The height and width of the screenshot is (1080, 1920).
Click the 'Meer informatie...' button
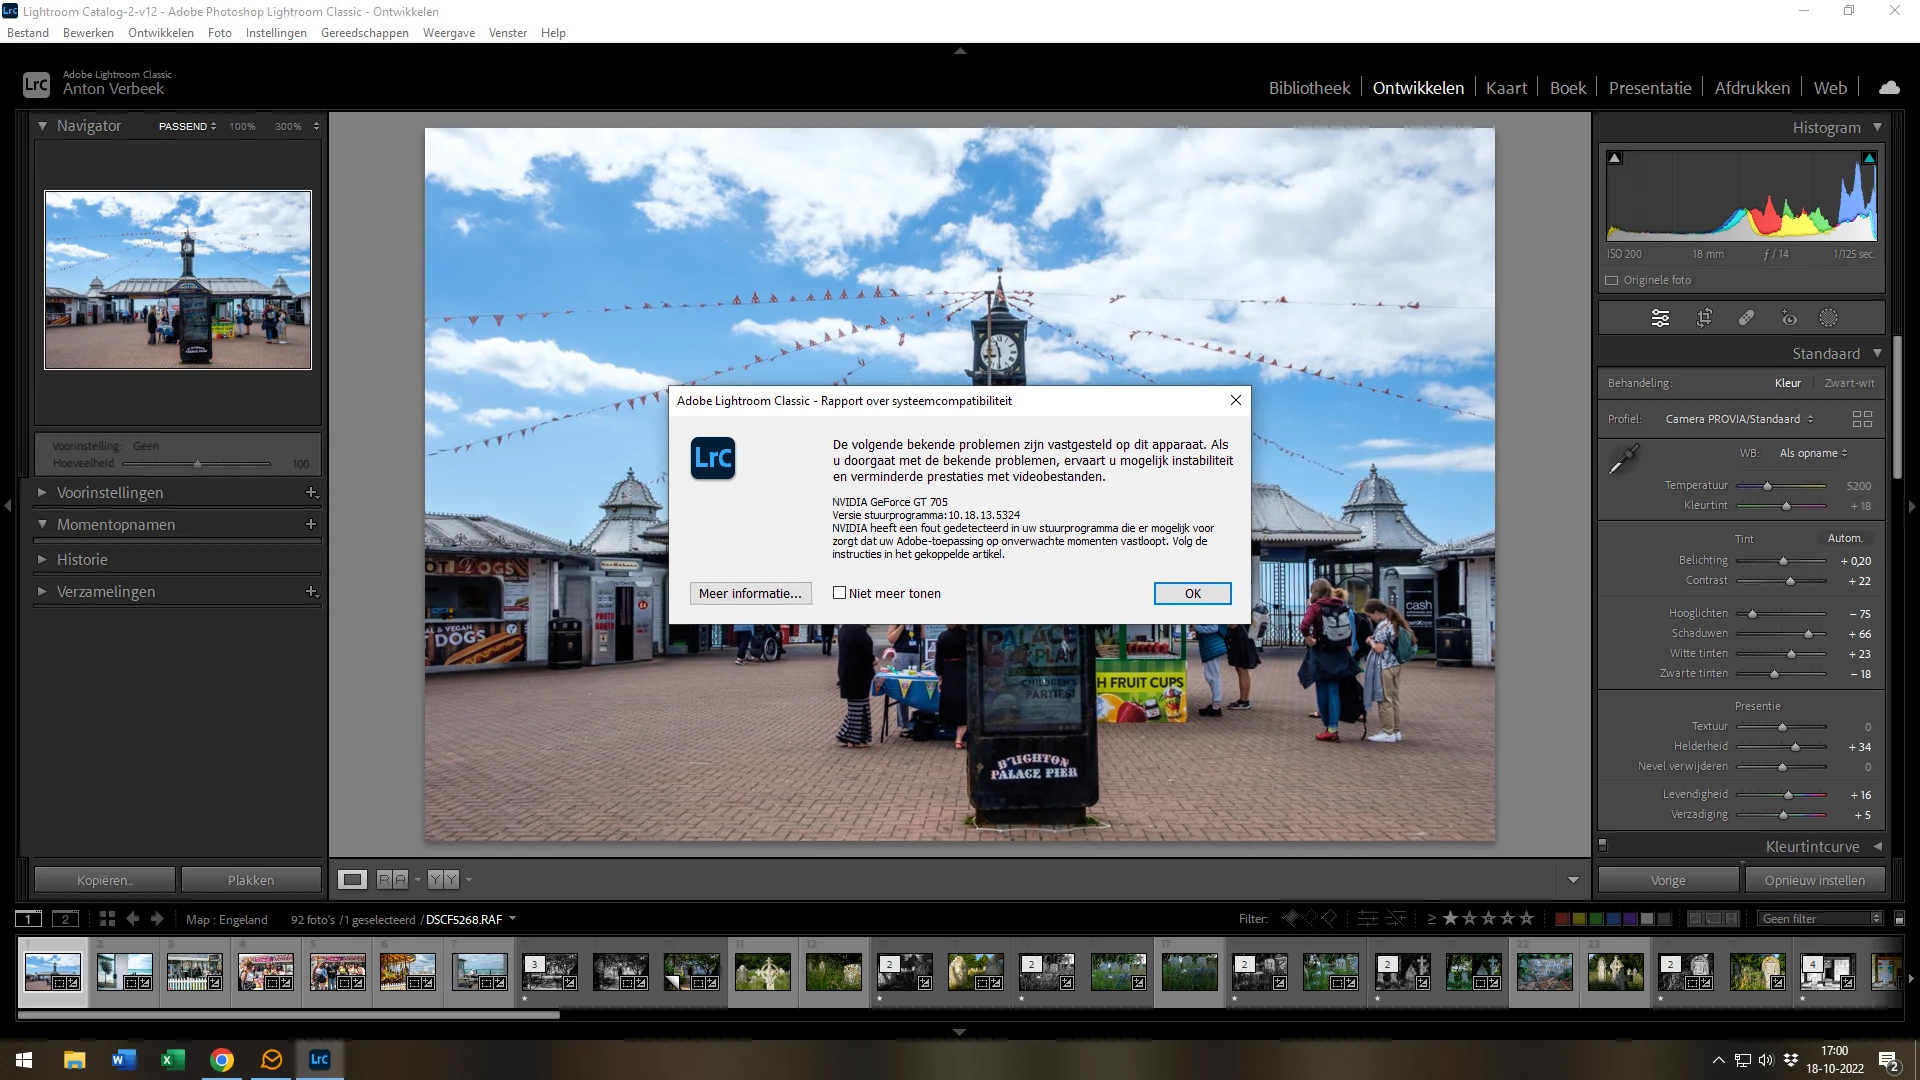tap(750, 593)
